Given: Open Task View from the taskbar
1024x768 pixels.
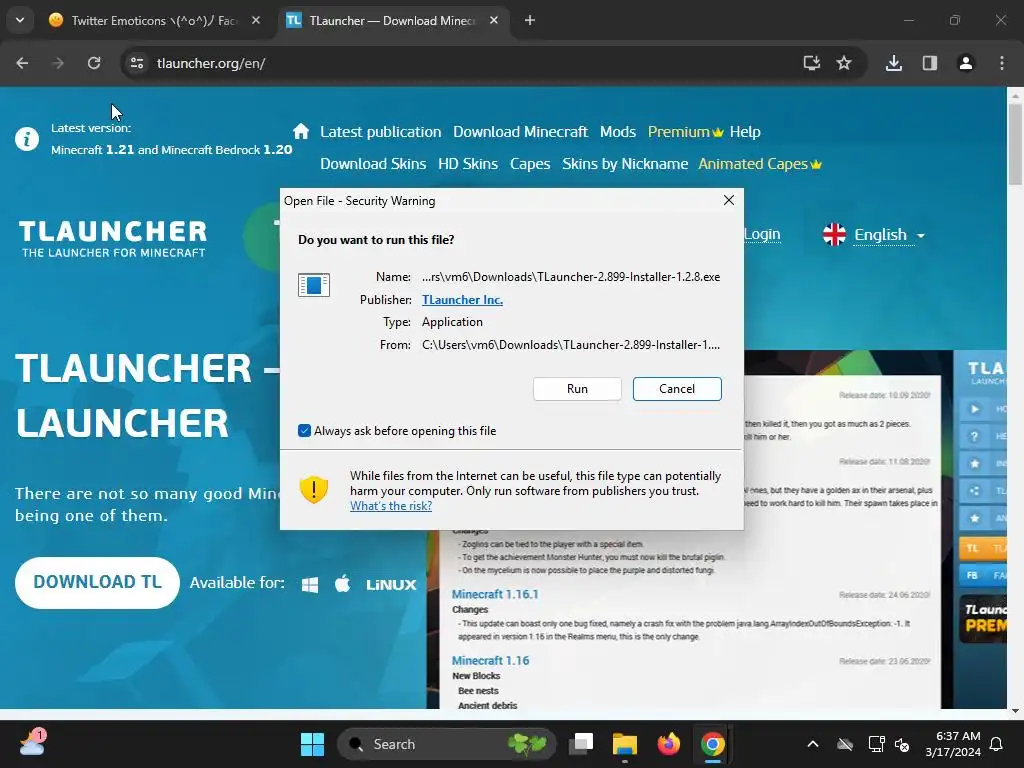Looking at the screenshot, I should point(581,744).
